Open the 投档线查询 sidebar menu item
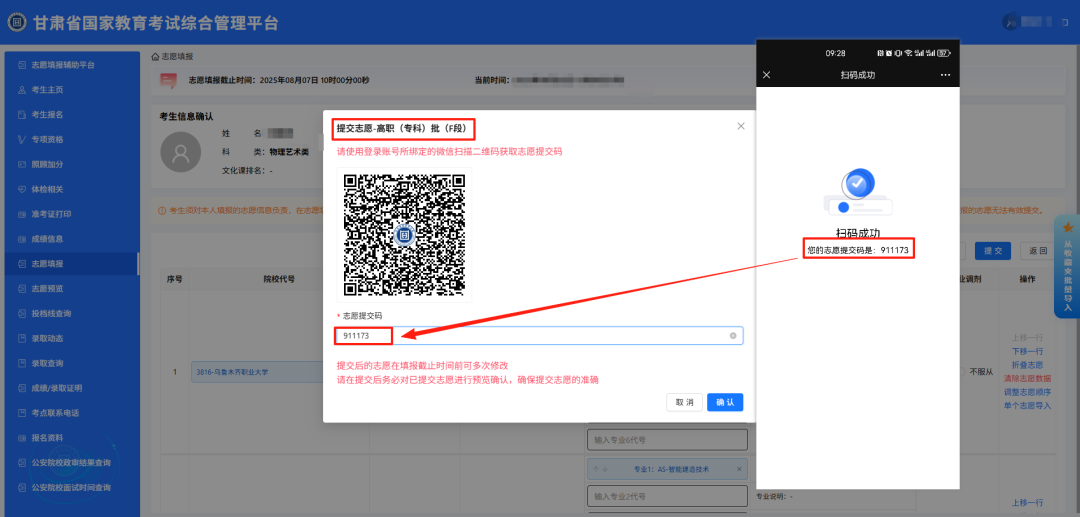 point(72,313)
